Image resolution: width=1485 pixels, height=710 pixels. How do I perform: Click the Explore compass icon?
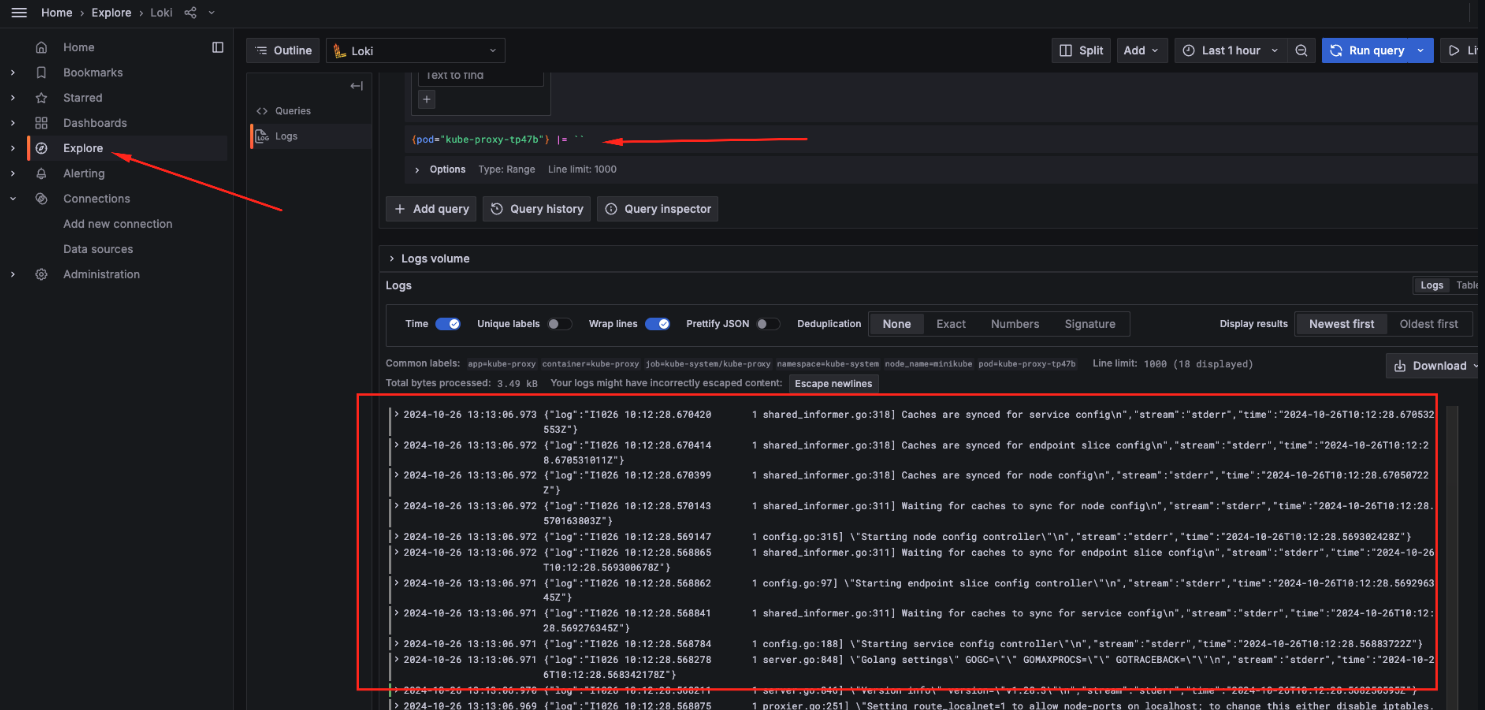41,148
